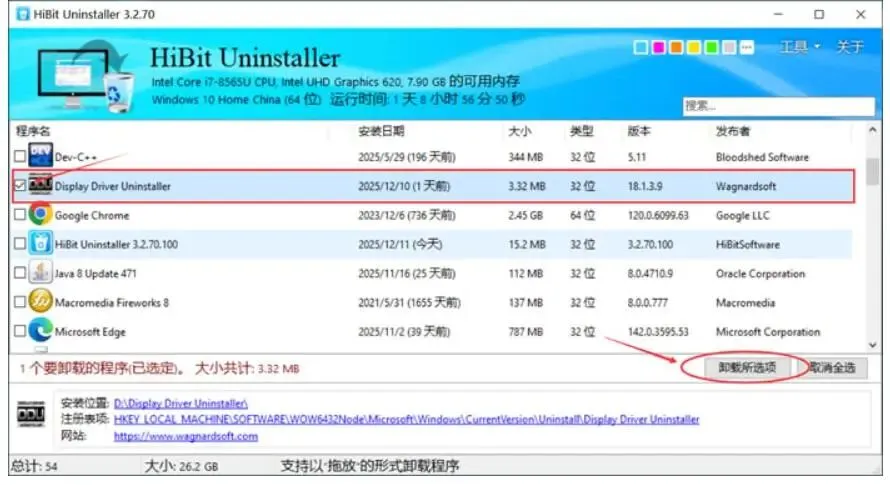Click the Google Chrome icon
Screen dimensions: 890x485
pyautogui.click(x=40, y=214)
